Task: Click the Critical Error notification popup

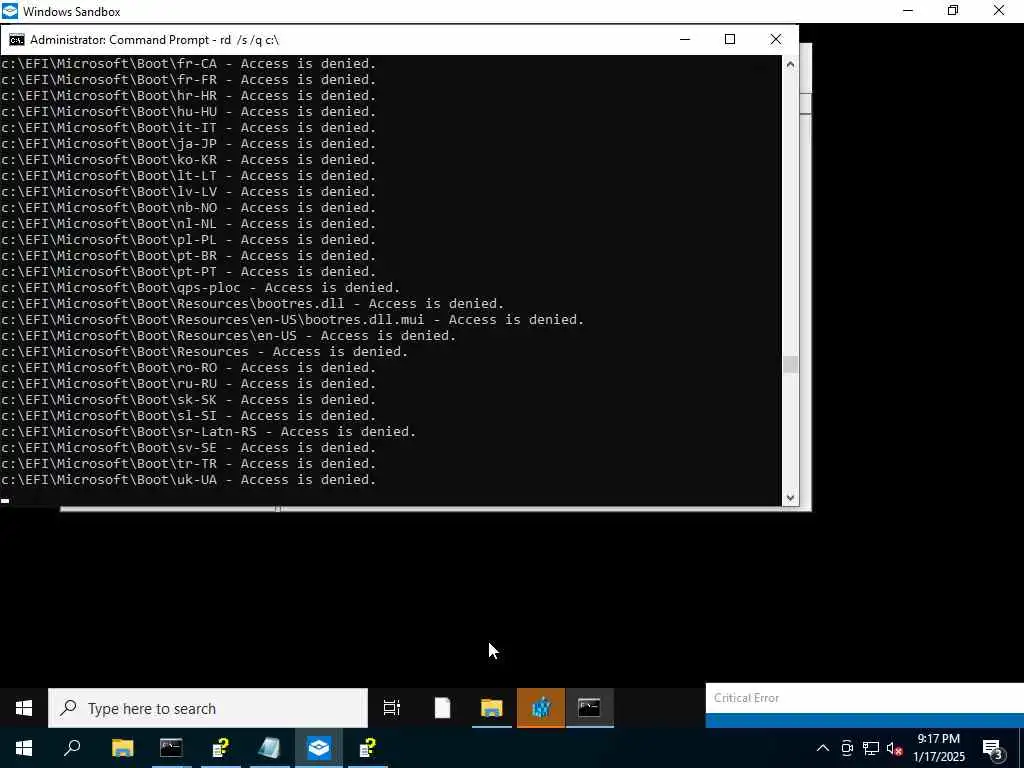Action: click(x=865, y=705)
